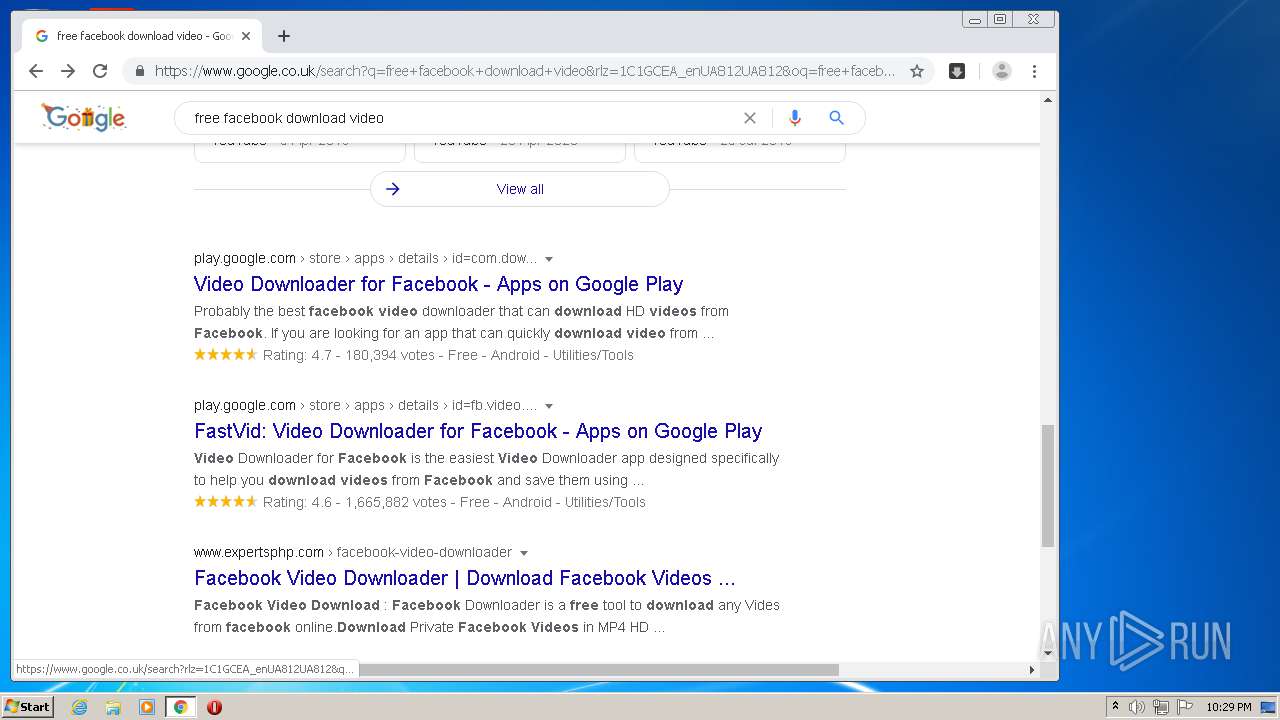Open Windows Media Player from taskbar
Viewport: 1280px width, 720px height.
coord(147,707)
